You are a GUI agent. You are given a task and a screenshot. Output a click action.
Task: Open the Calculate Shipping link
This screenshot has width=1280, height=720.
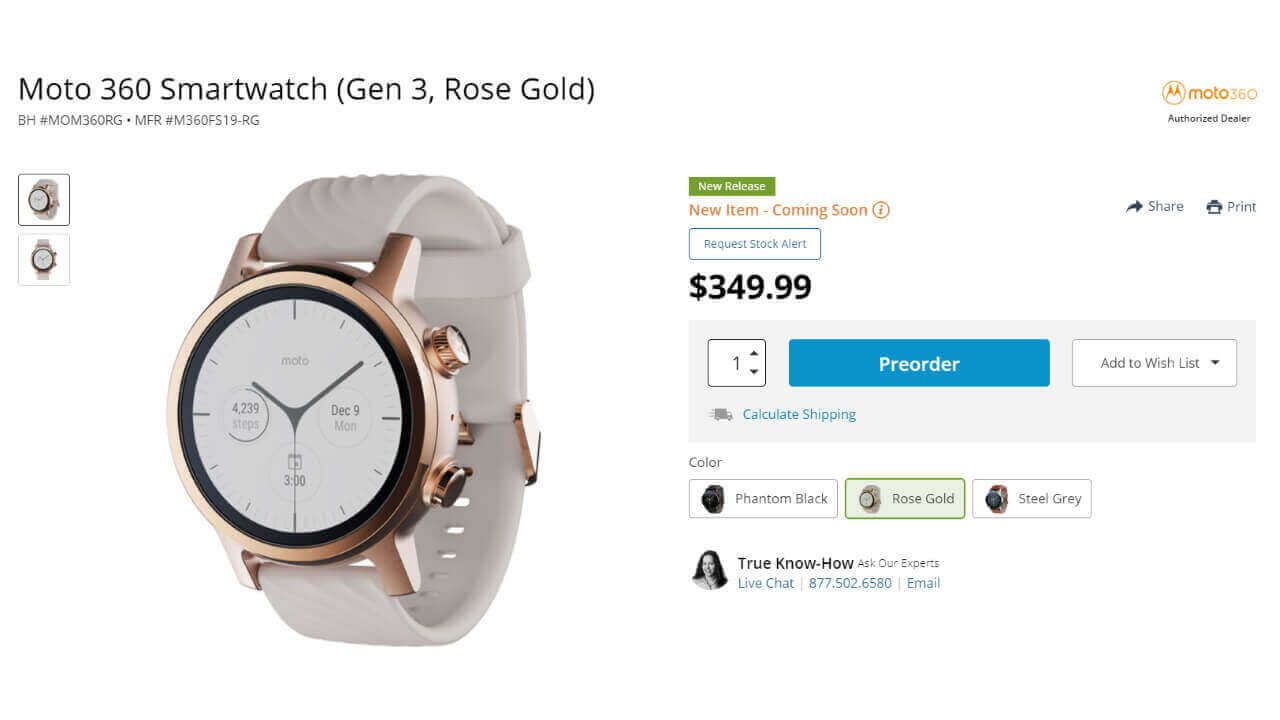point(799,414)
